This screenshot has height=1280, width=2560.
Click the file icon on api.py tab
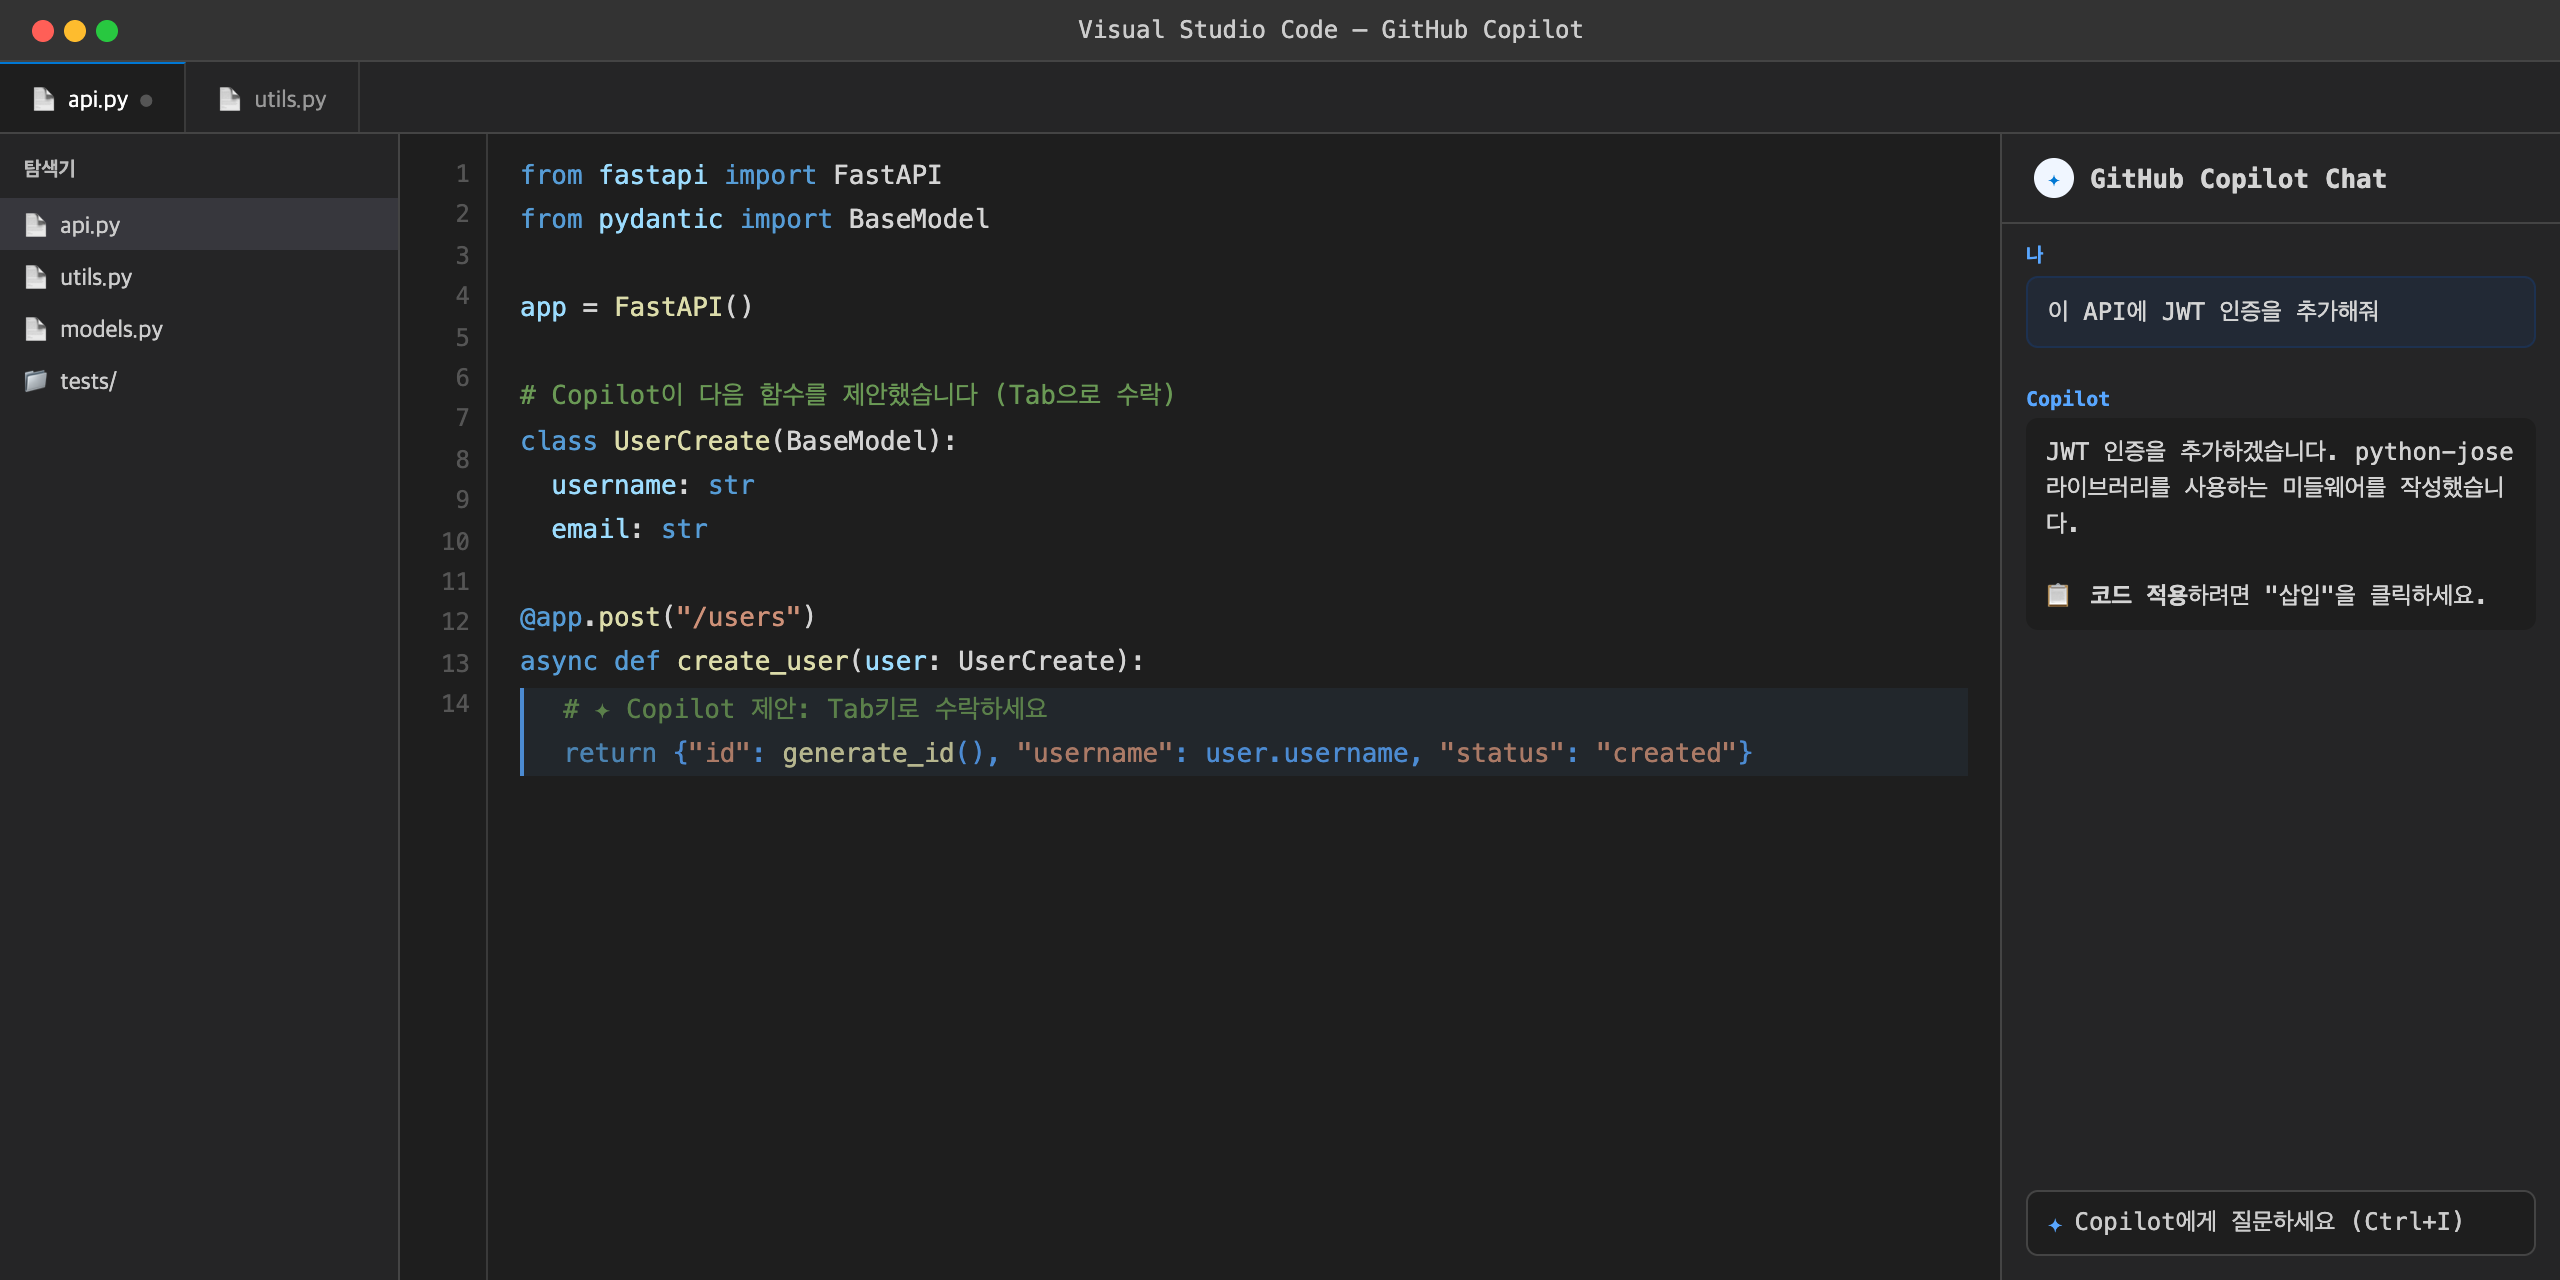[x=43, y=98]
